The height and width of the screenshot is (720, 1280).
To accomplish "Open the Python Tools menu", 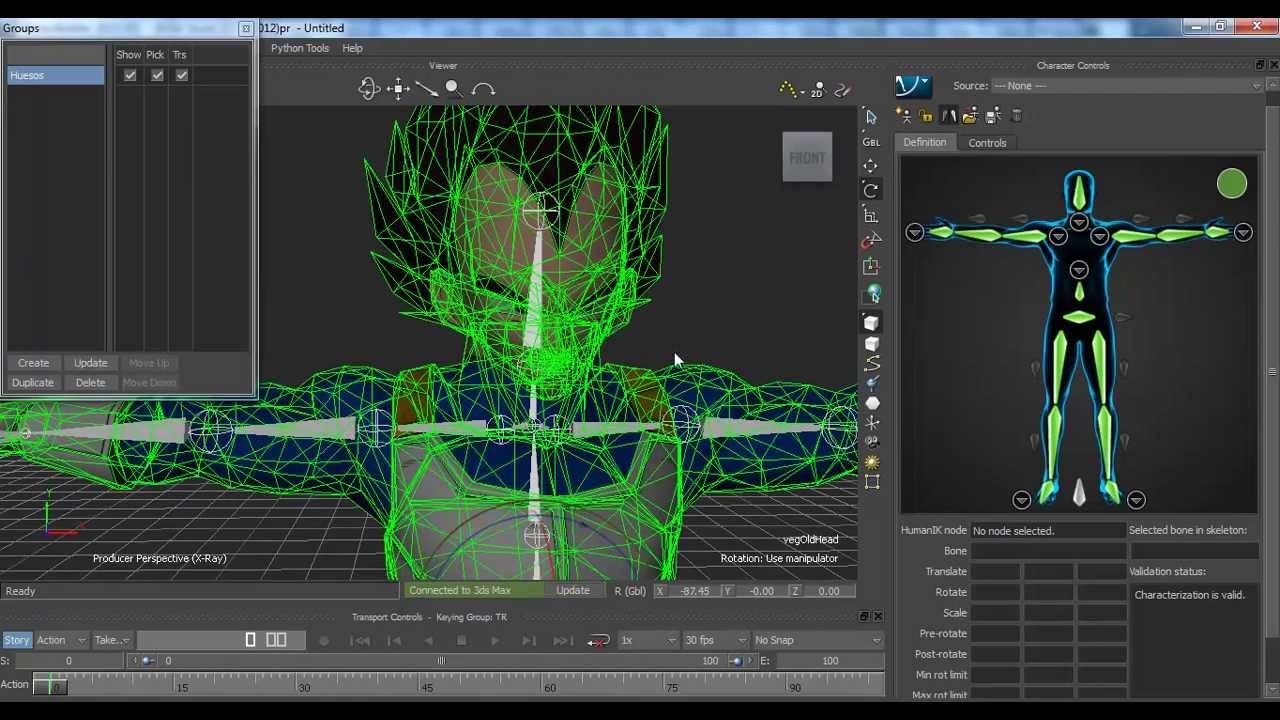I will 299,48.
